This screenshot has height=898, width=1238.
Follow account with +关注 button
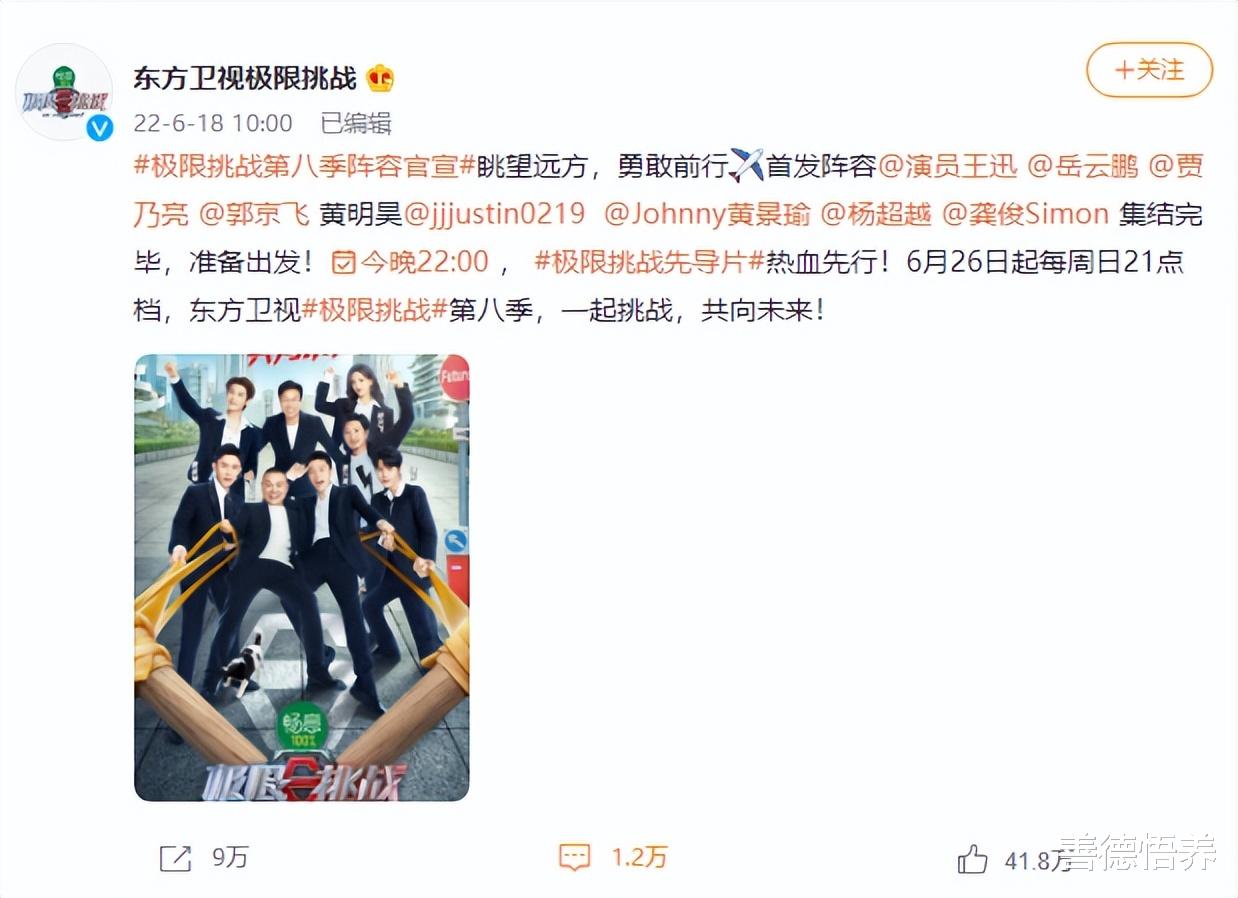coord(1149,70)
